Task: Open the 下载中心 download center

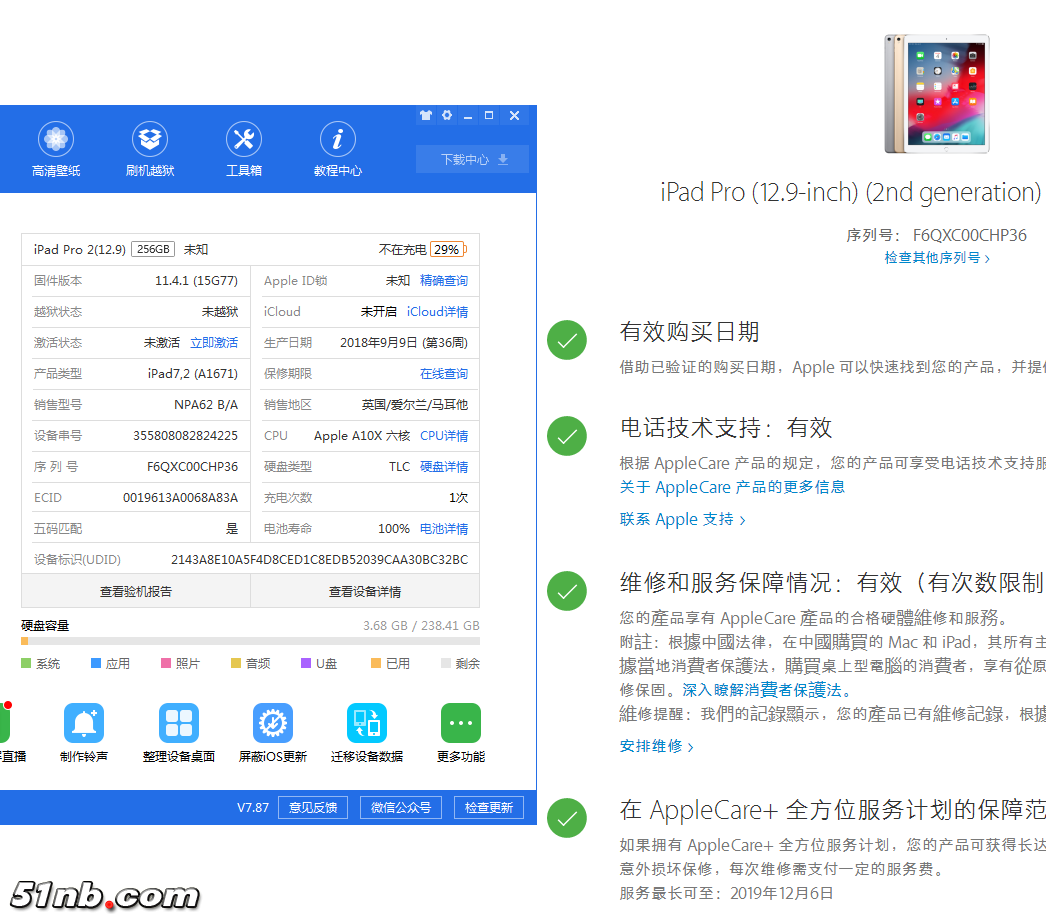Action: coord(472,159)
